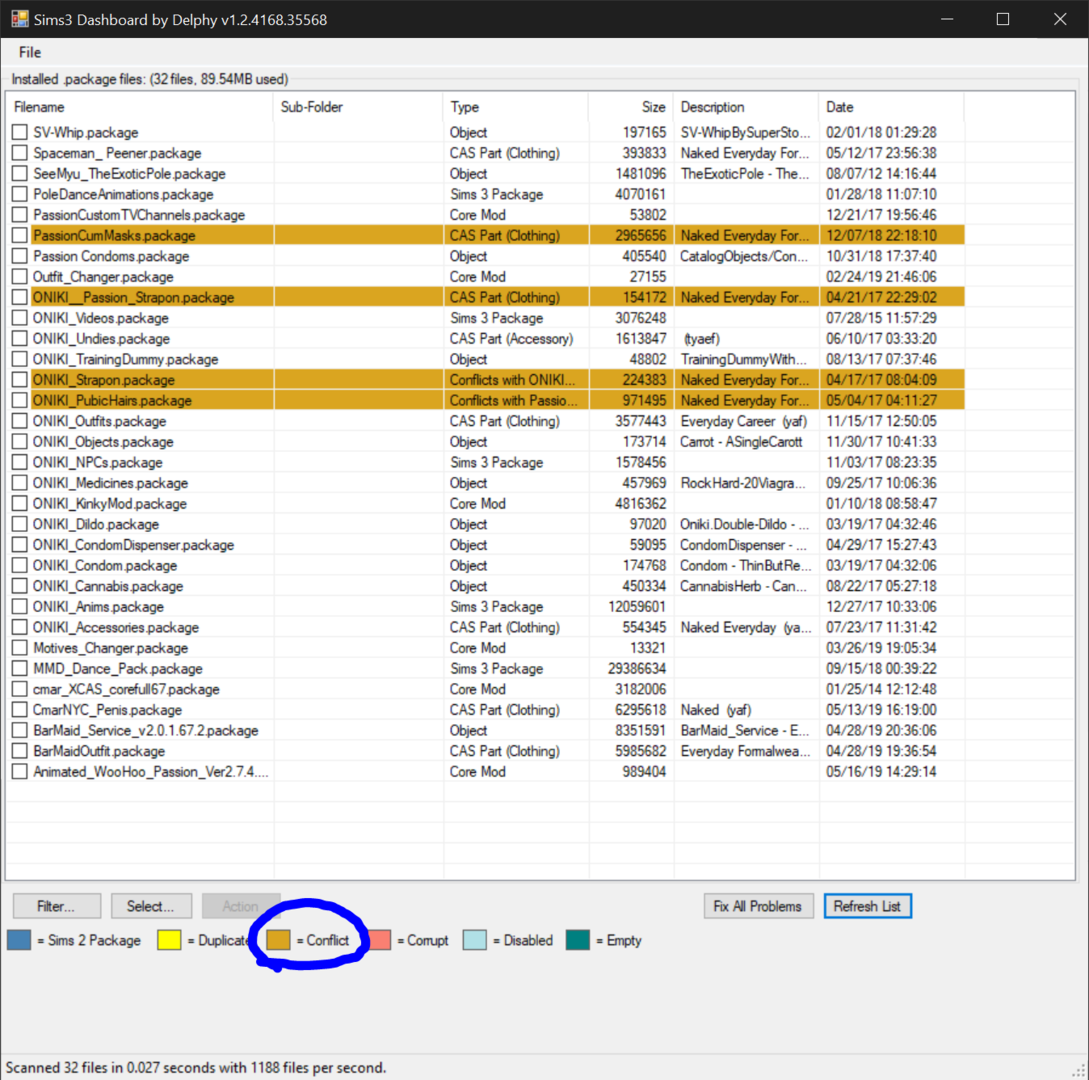The width and height of the screenshot is (1089, 1080).
Task: Click date 01/25/14 12:12:48
Action: 881,689
